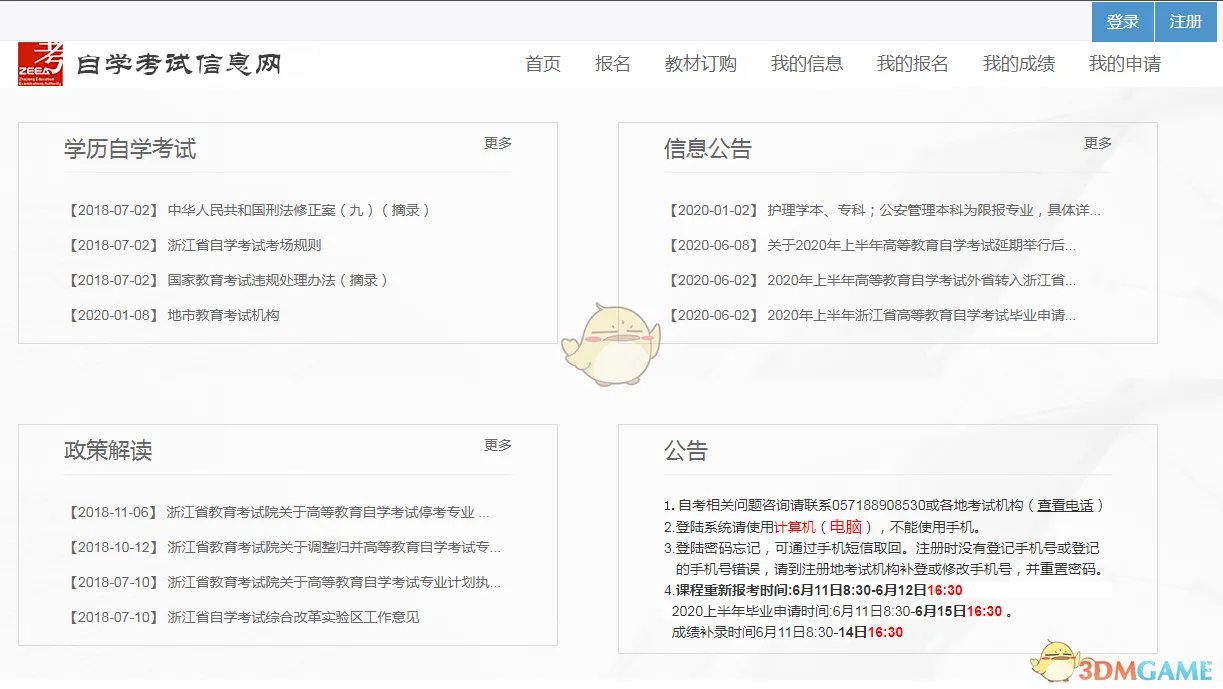
Task: Click 更多 in the 信息公告 panel
Action: [1098, 142]
